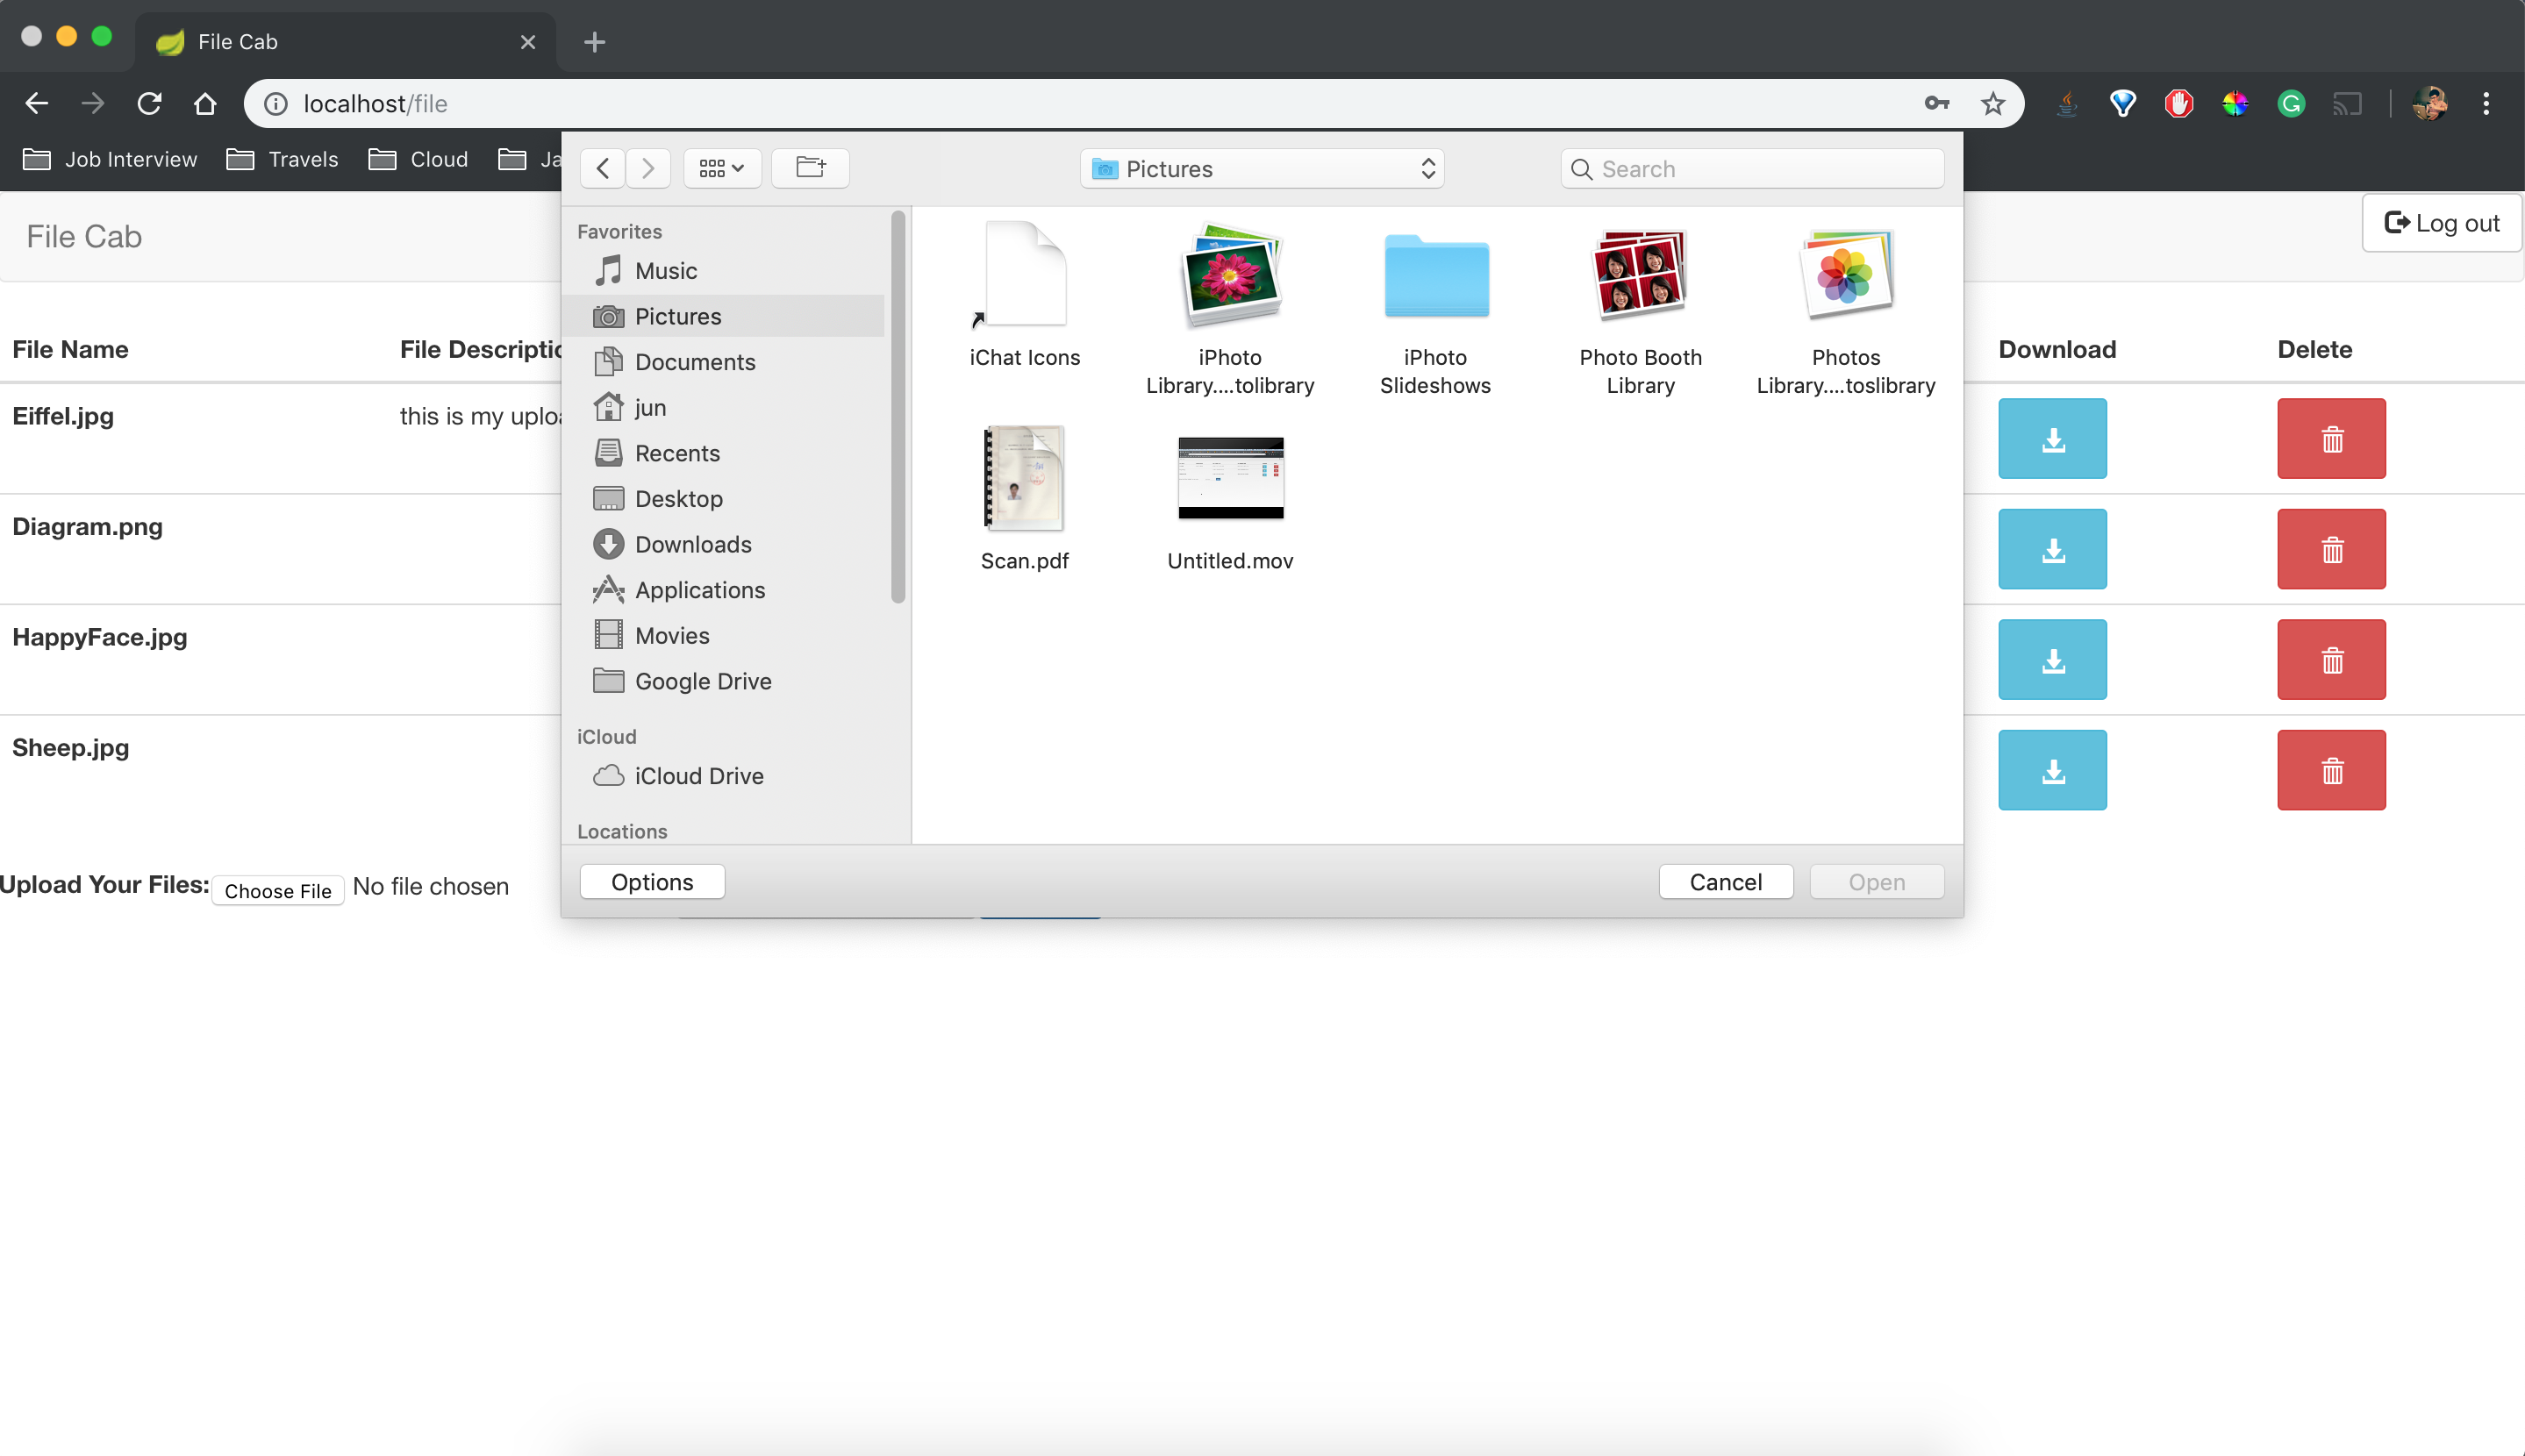Click the download icon for Eiffel.jpg
This screenshot has width=2525, height=1456.
click(2052, 438)
